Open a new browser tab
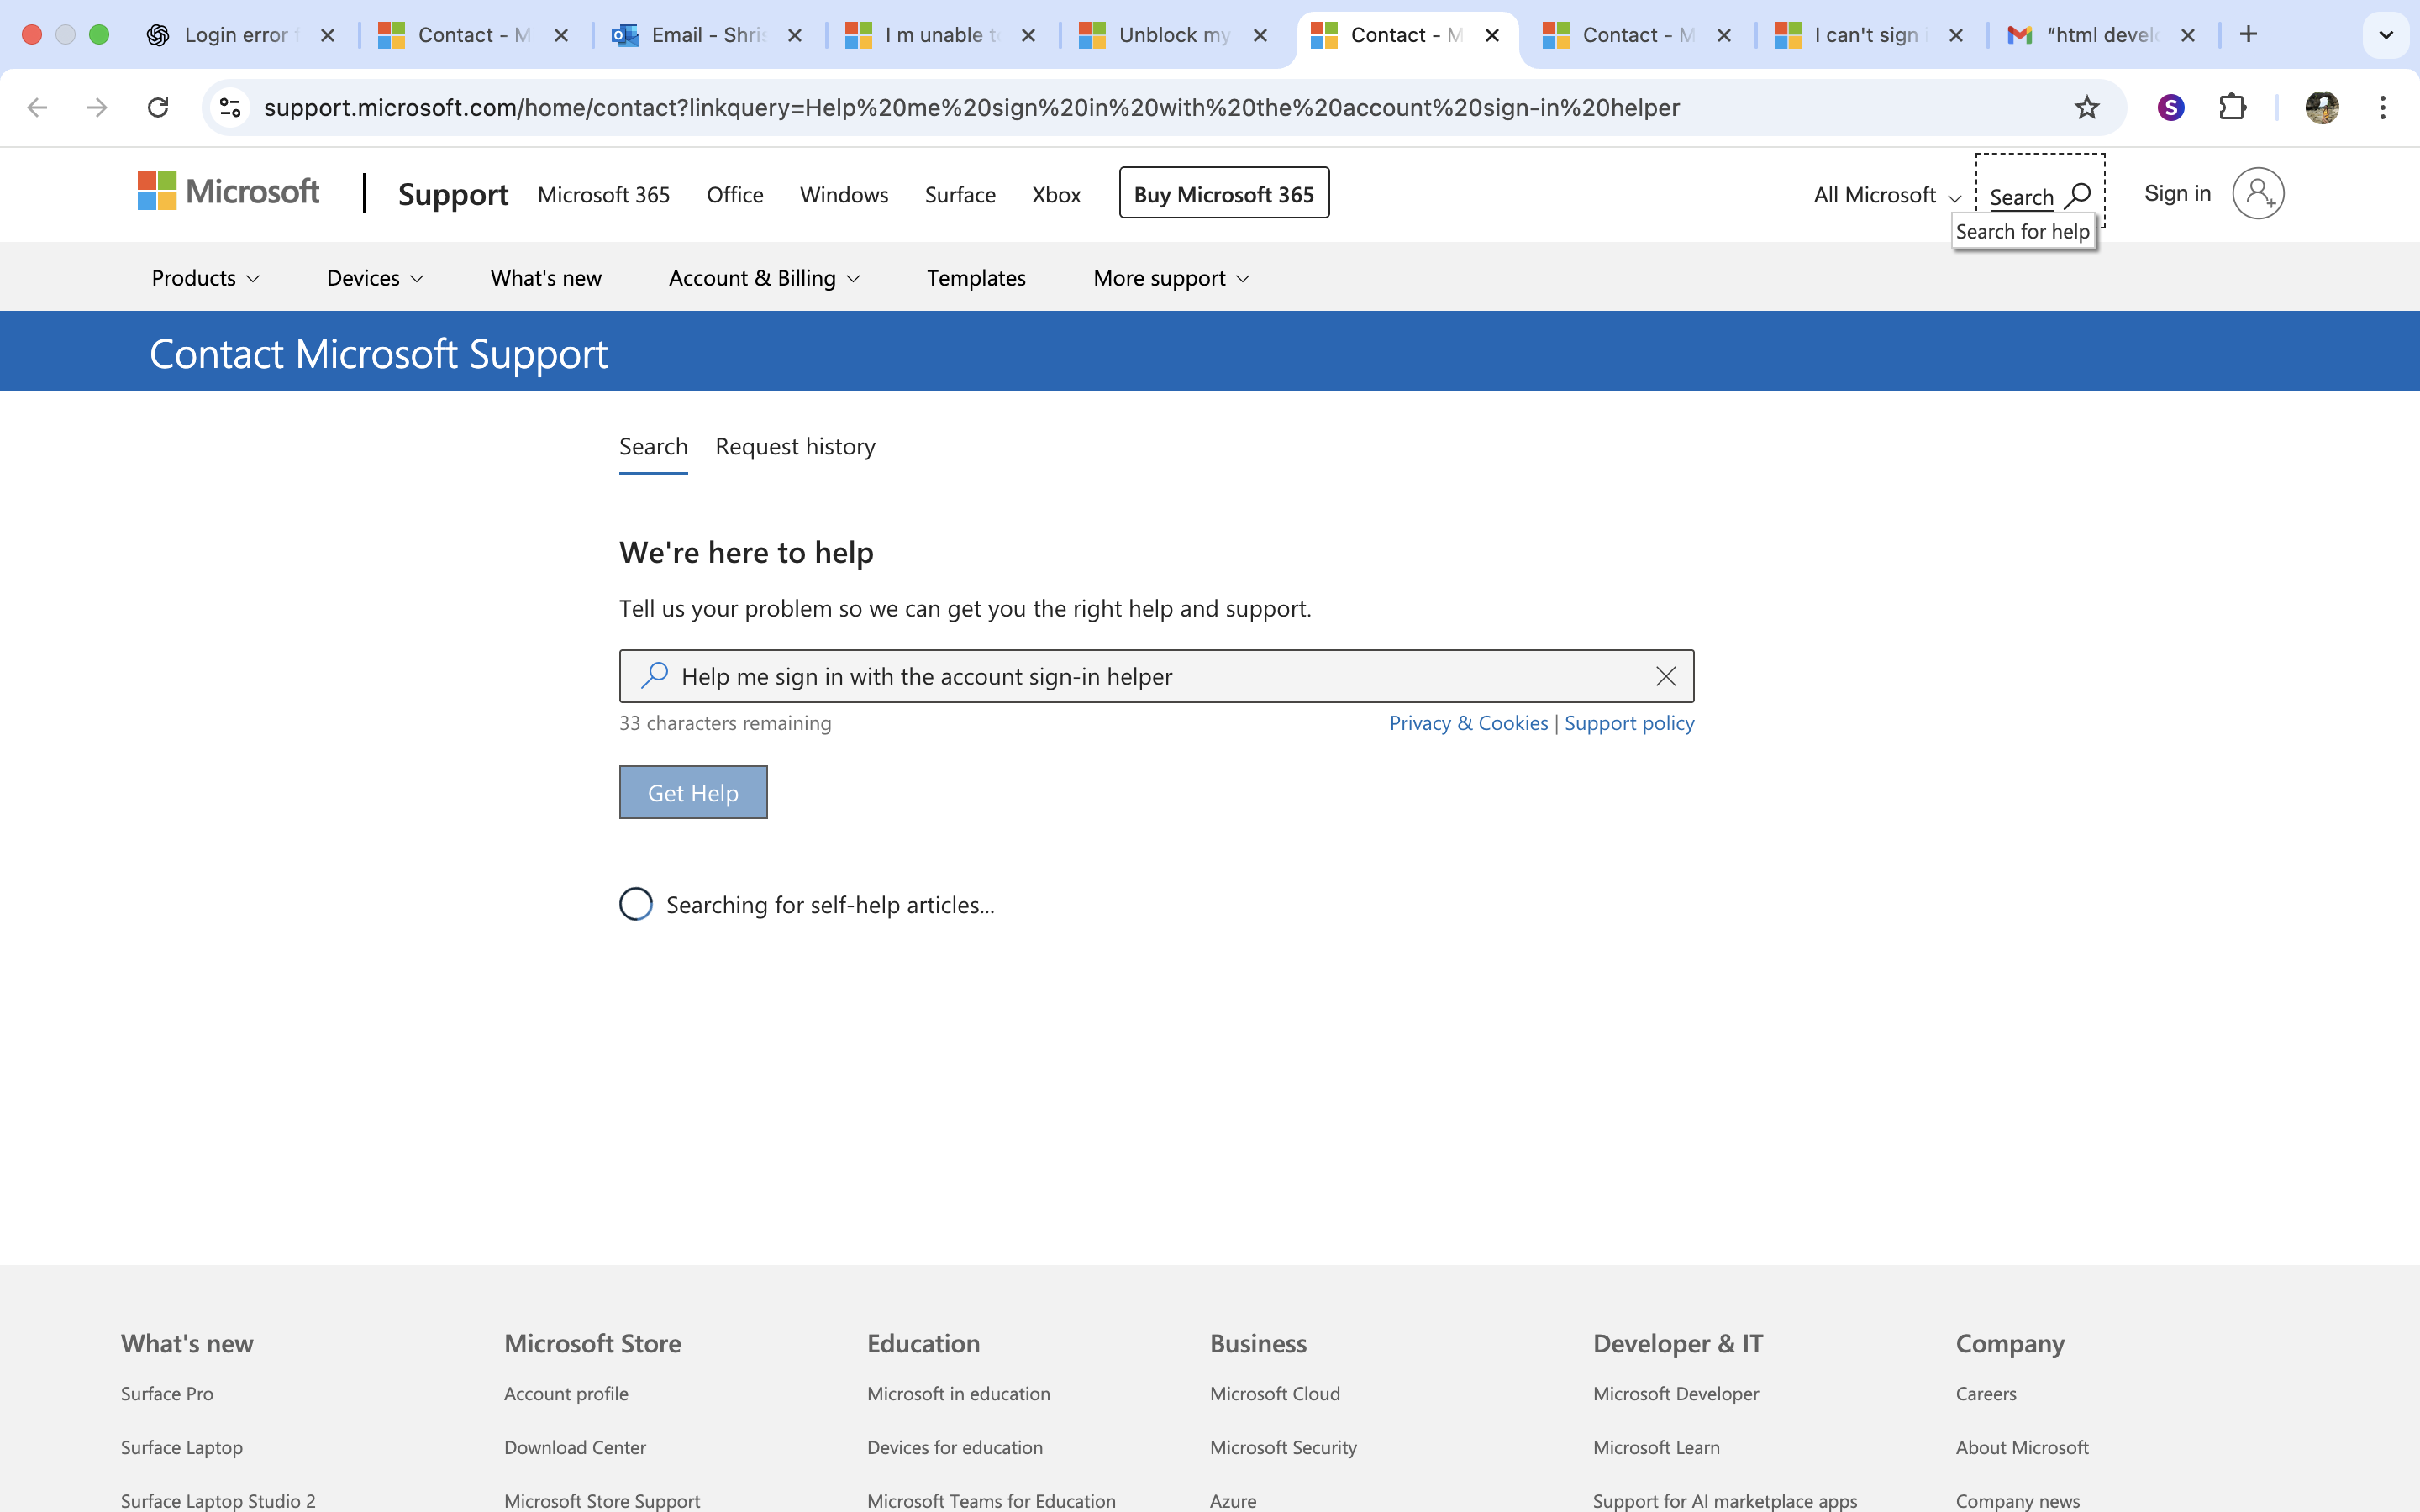The height and width of the screenshot is (1512, 2420). 2248,34
